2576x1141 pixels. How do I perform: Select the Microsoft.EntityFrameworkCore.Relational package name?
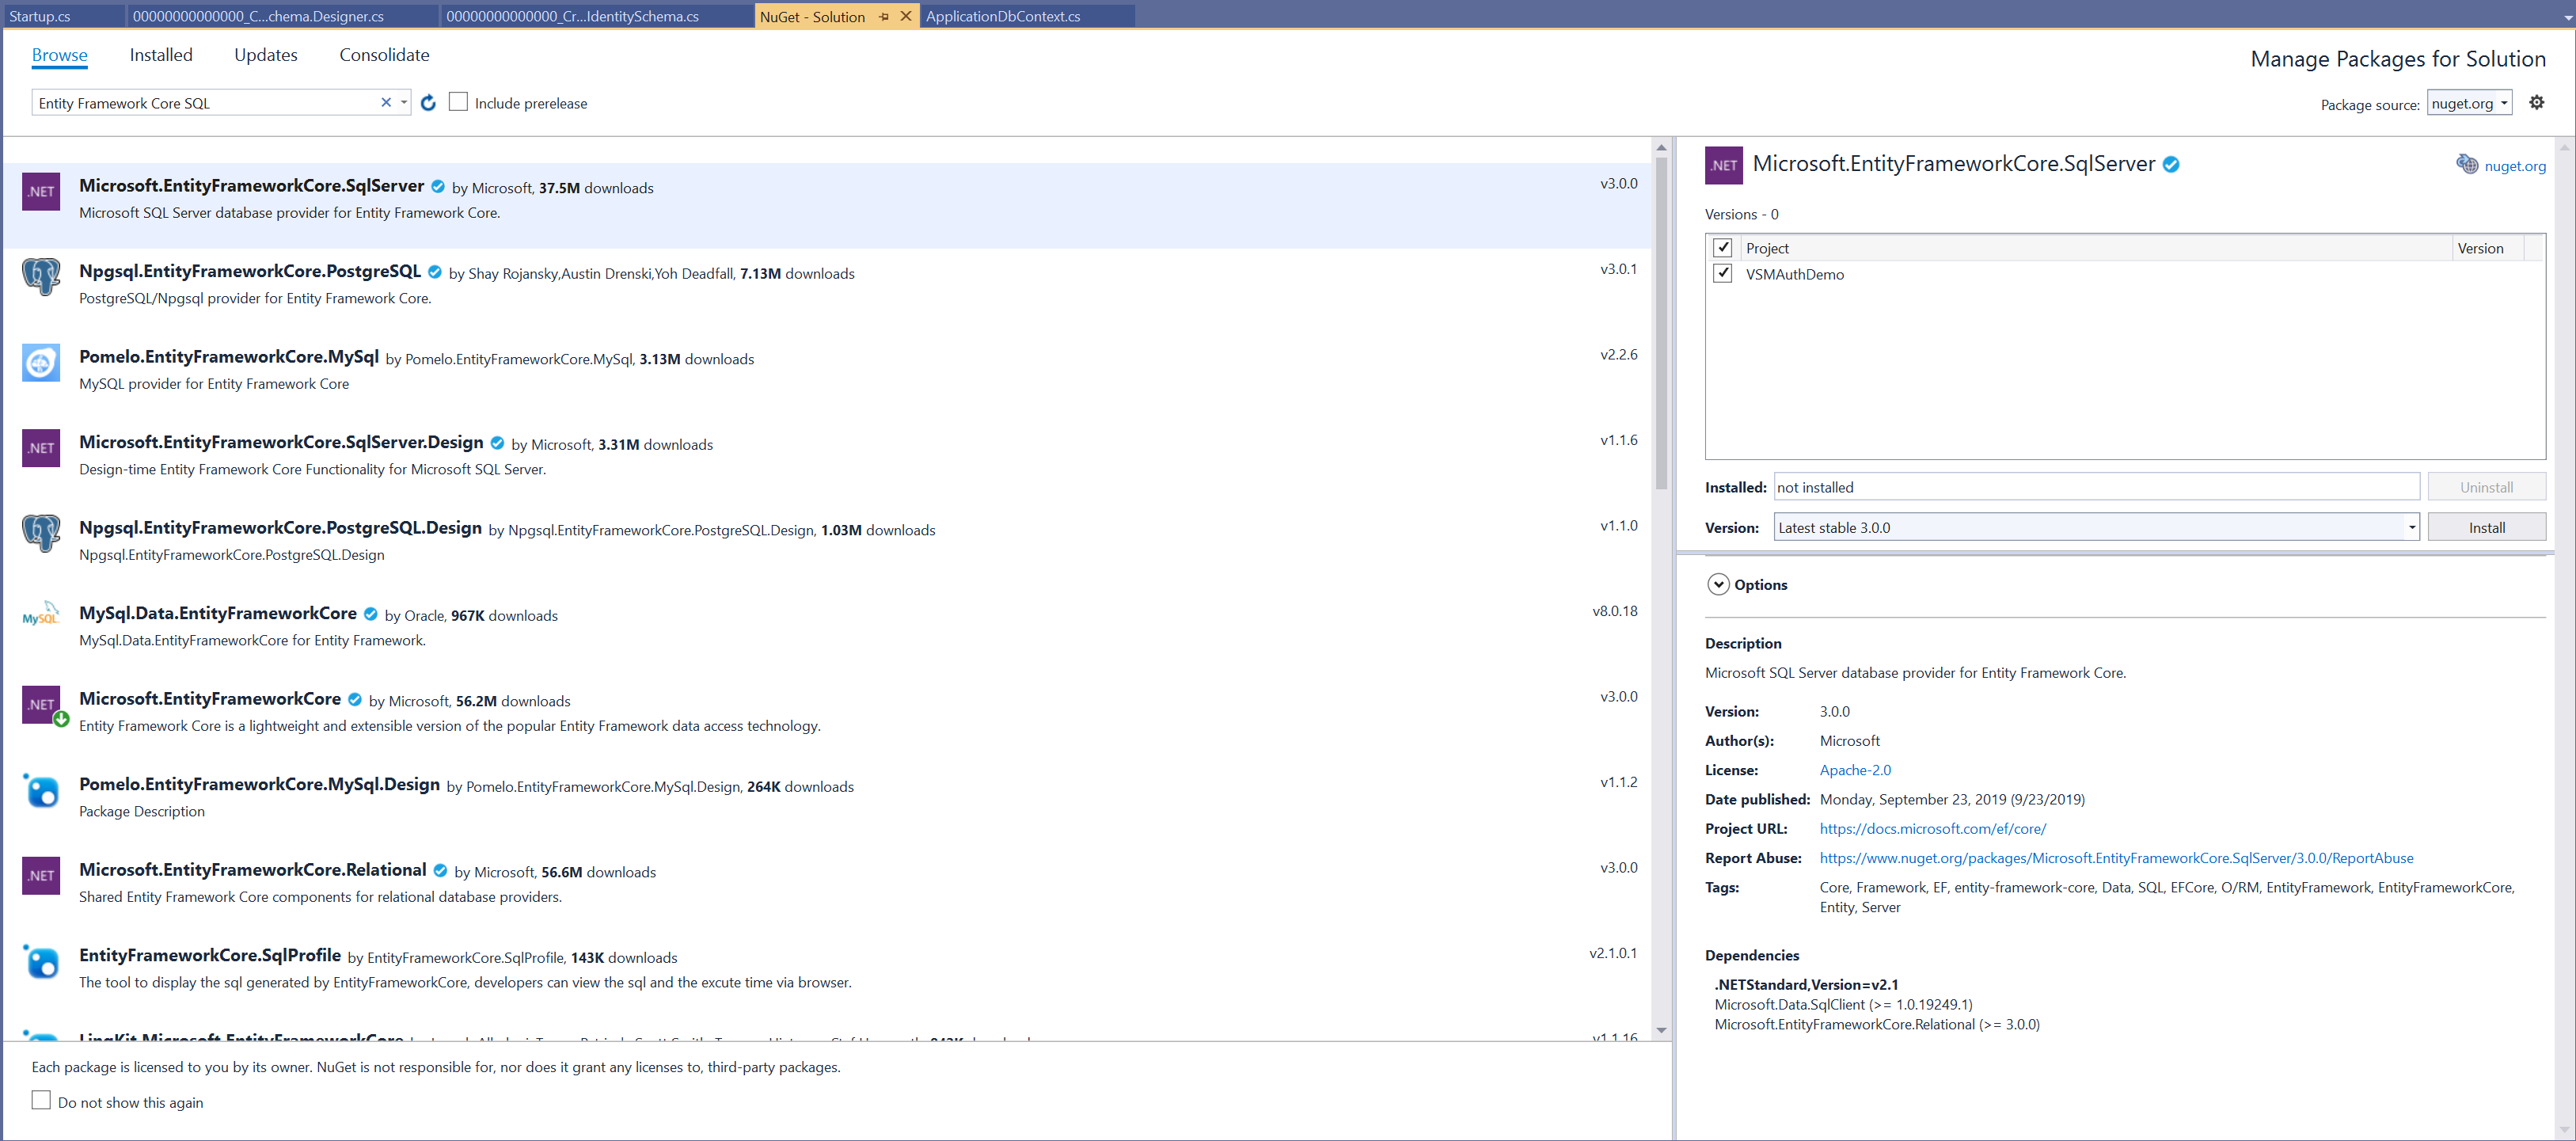click(x=253, y=870)
